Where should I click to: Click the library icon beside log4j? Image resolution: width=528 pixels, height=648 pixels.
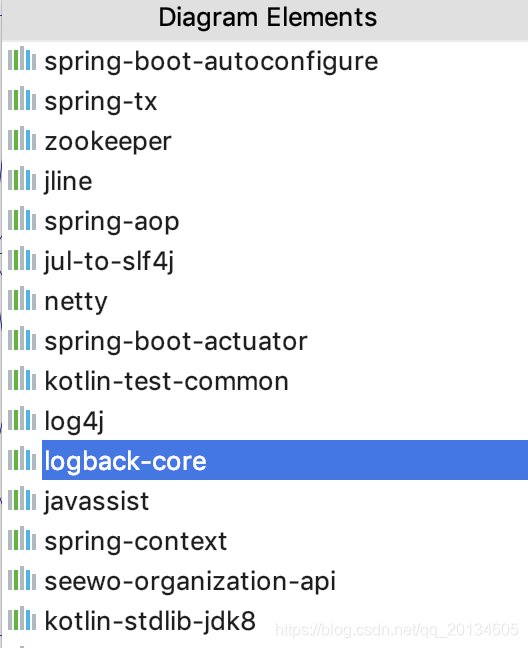tap(22, 419)
